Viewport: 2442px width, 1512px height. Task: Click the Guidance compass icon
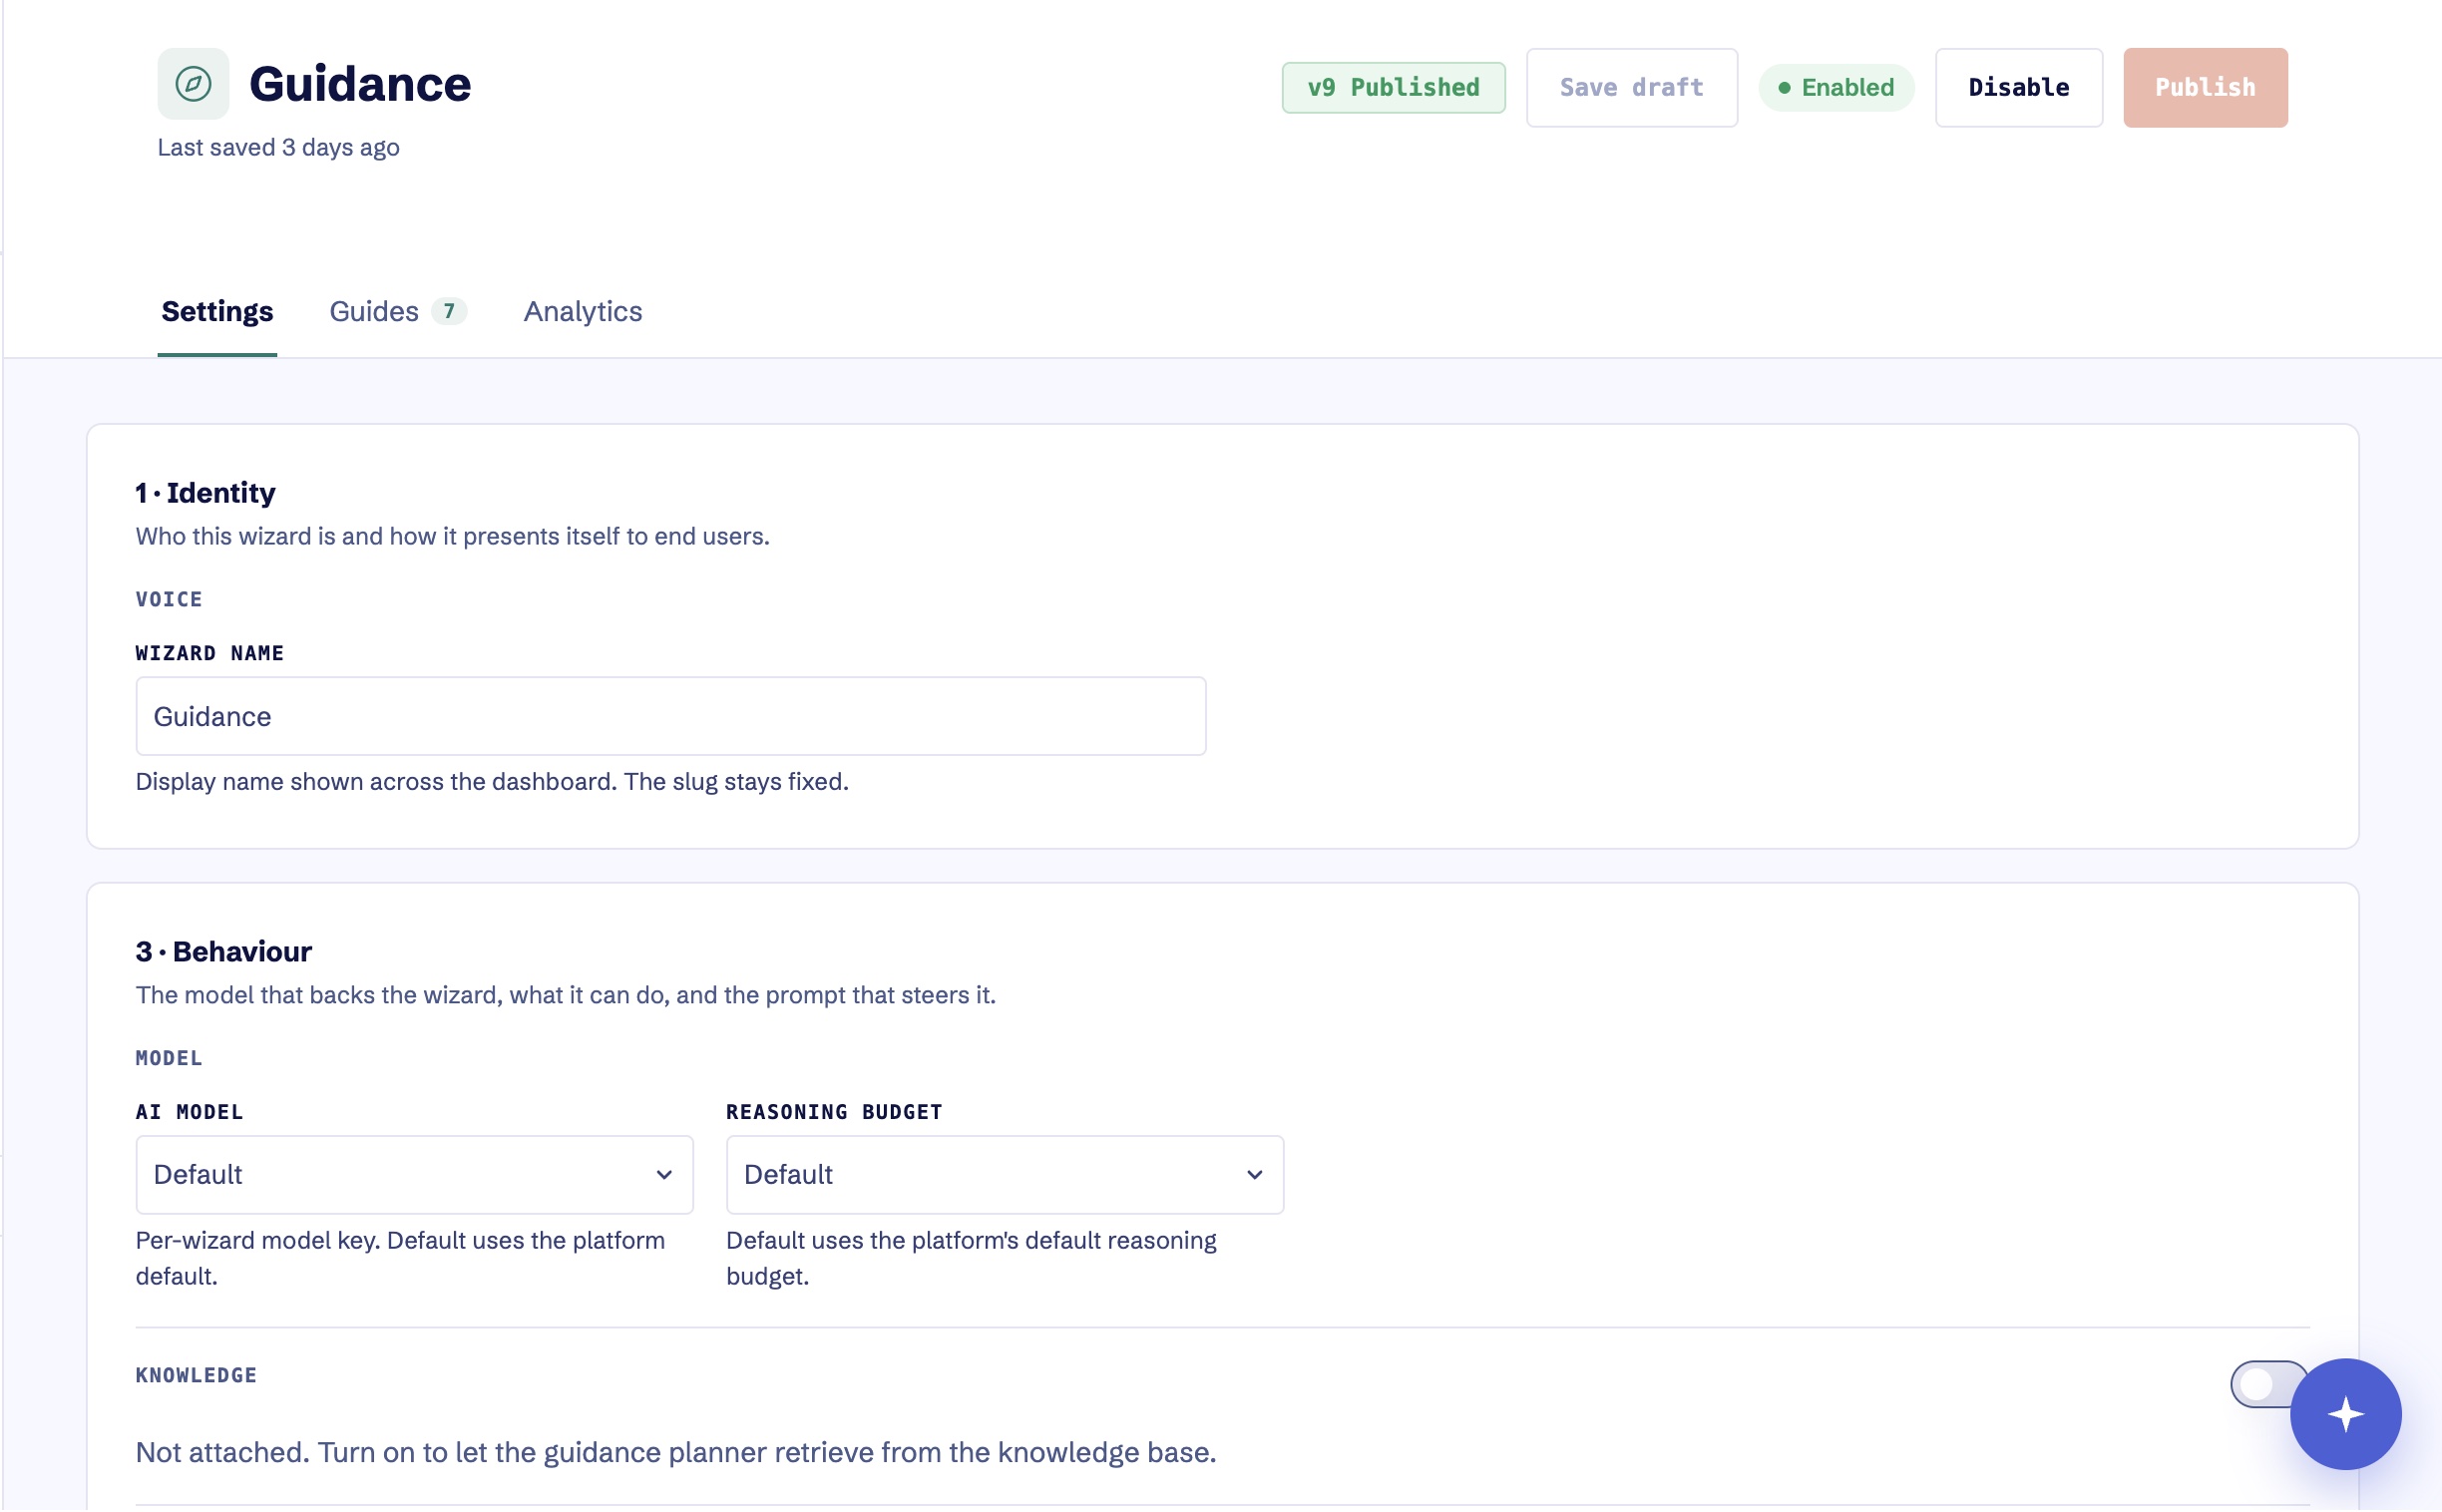point(193,84)
